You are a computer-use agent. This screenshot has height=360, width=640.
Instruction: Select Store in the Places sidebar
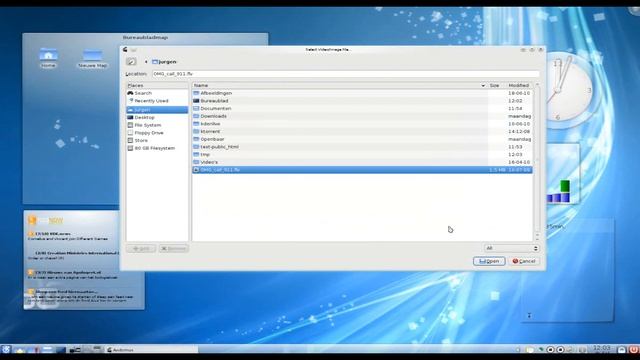(157, 140)
